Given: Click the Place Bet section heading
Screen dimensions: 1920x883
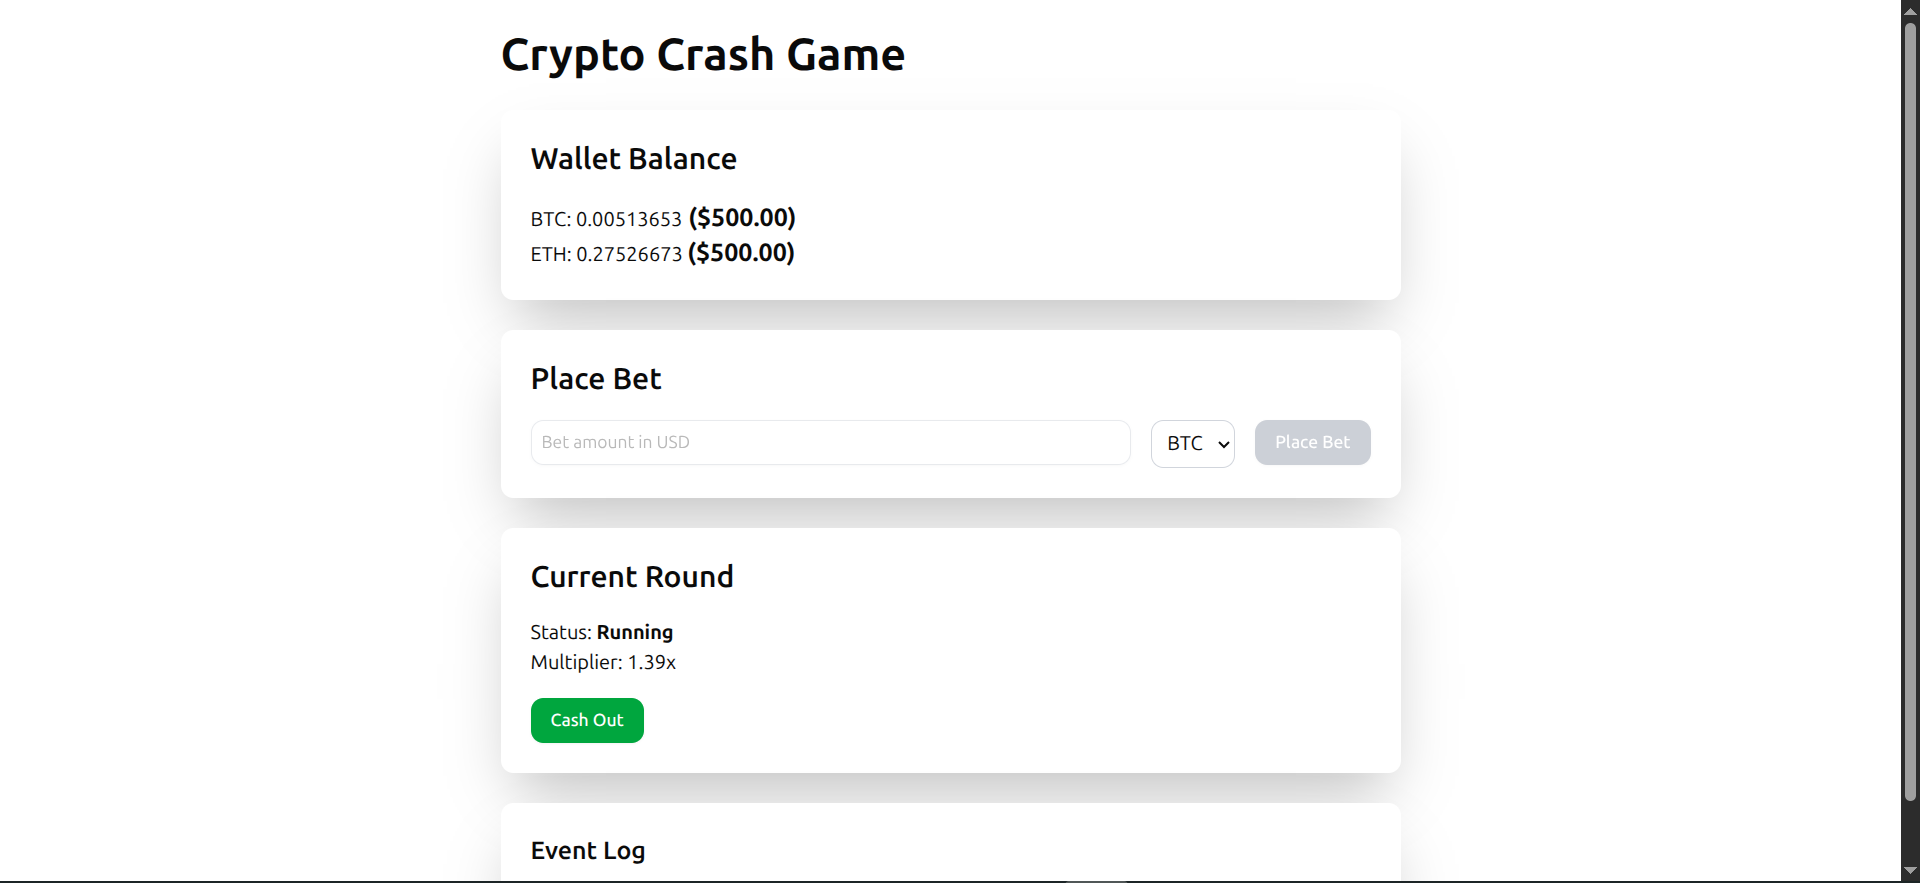Looking at the screenshot, I should coord(596,379).
